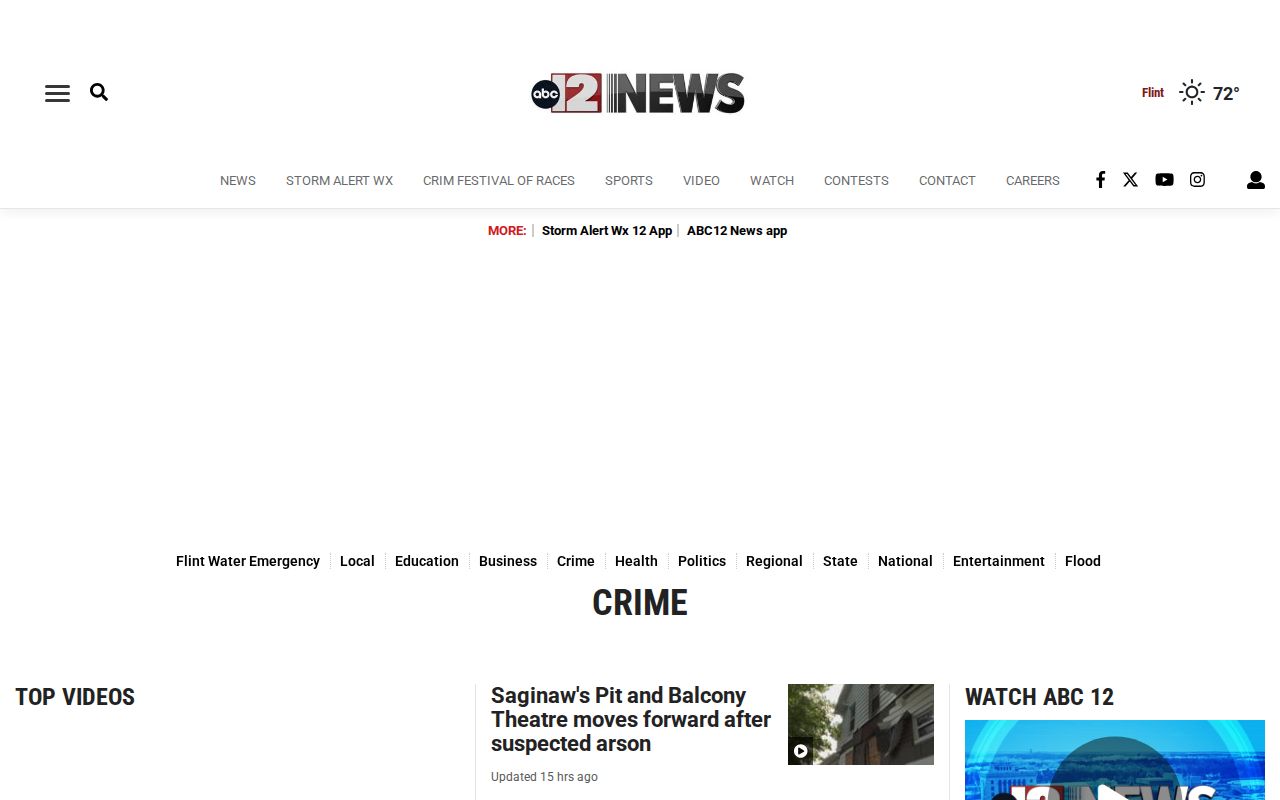The image size is (1280, 800).
Task: Open the Health category
Action: click(x=636, y=561)
